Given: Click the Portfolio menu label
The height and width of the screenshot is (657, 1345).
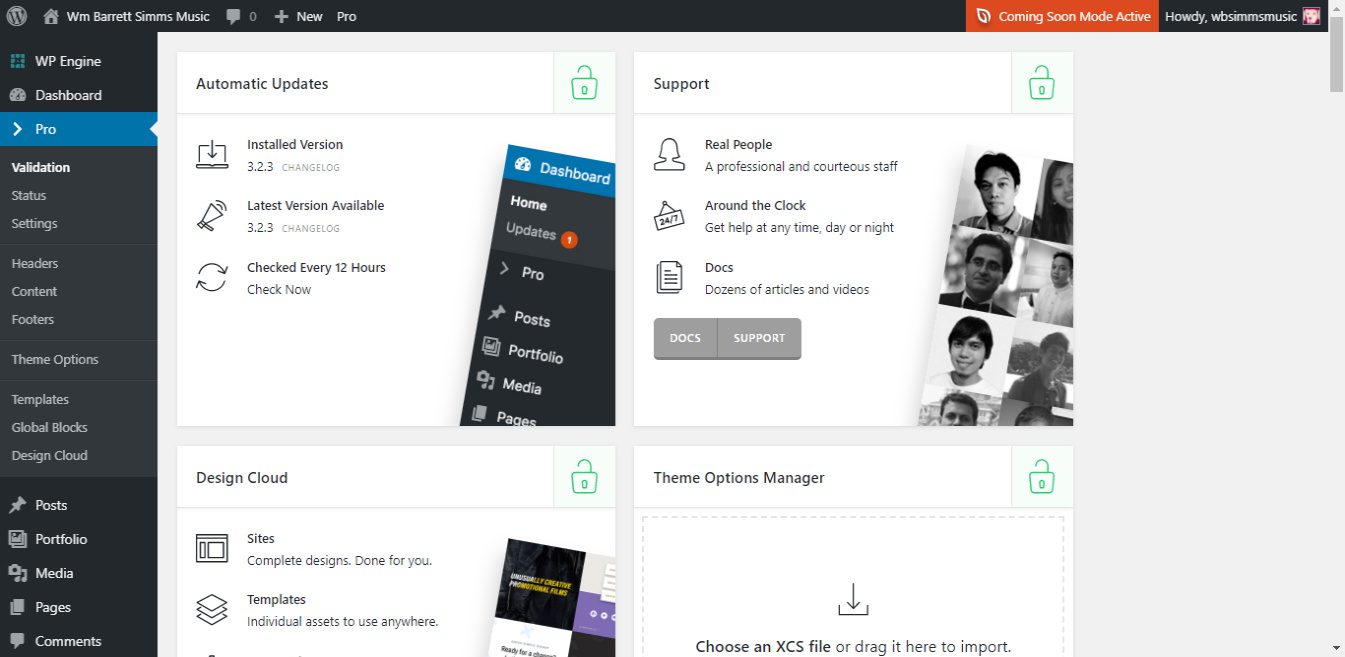Looking at the screenshot, I should click(x=61, y=539).
